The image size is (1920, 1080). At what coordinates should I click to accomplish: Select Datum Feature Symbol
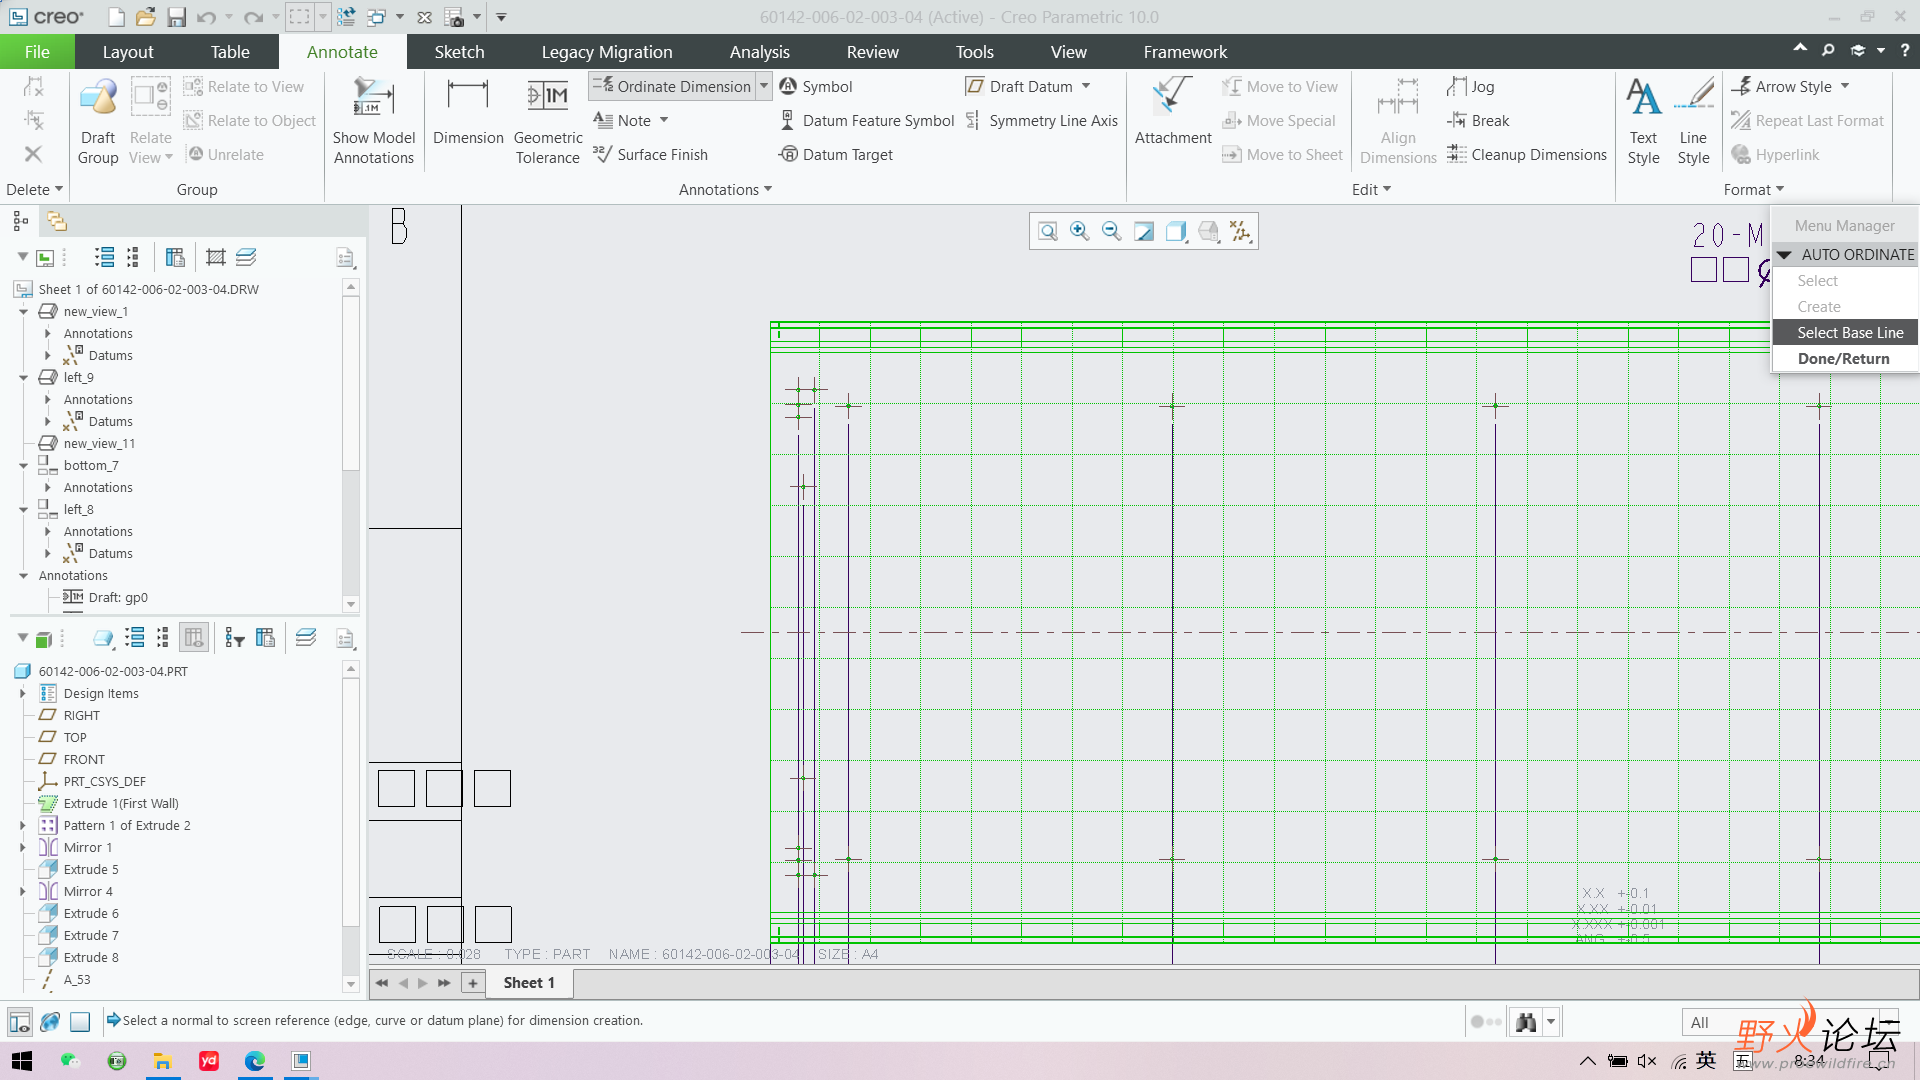867,121
